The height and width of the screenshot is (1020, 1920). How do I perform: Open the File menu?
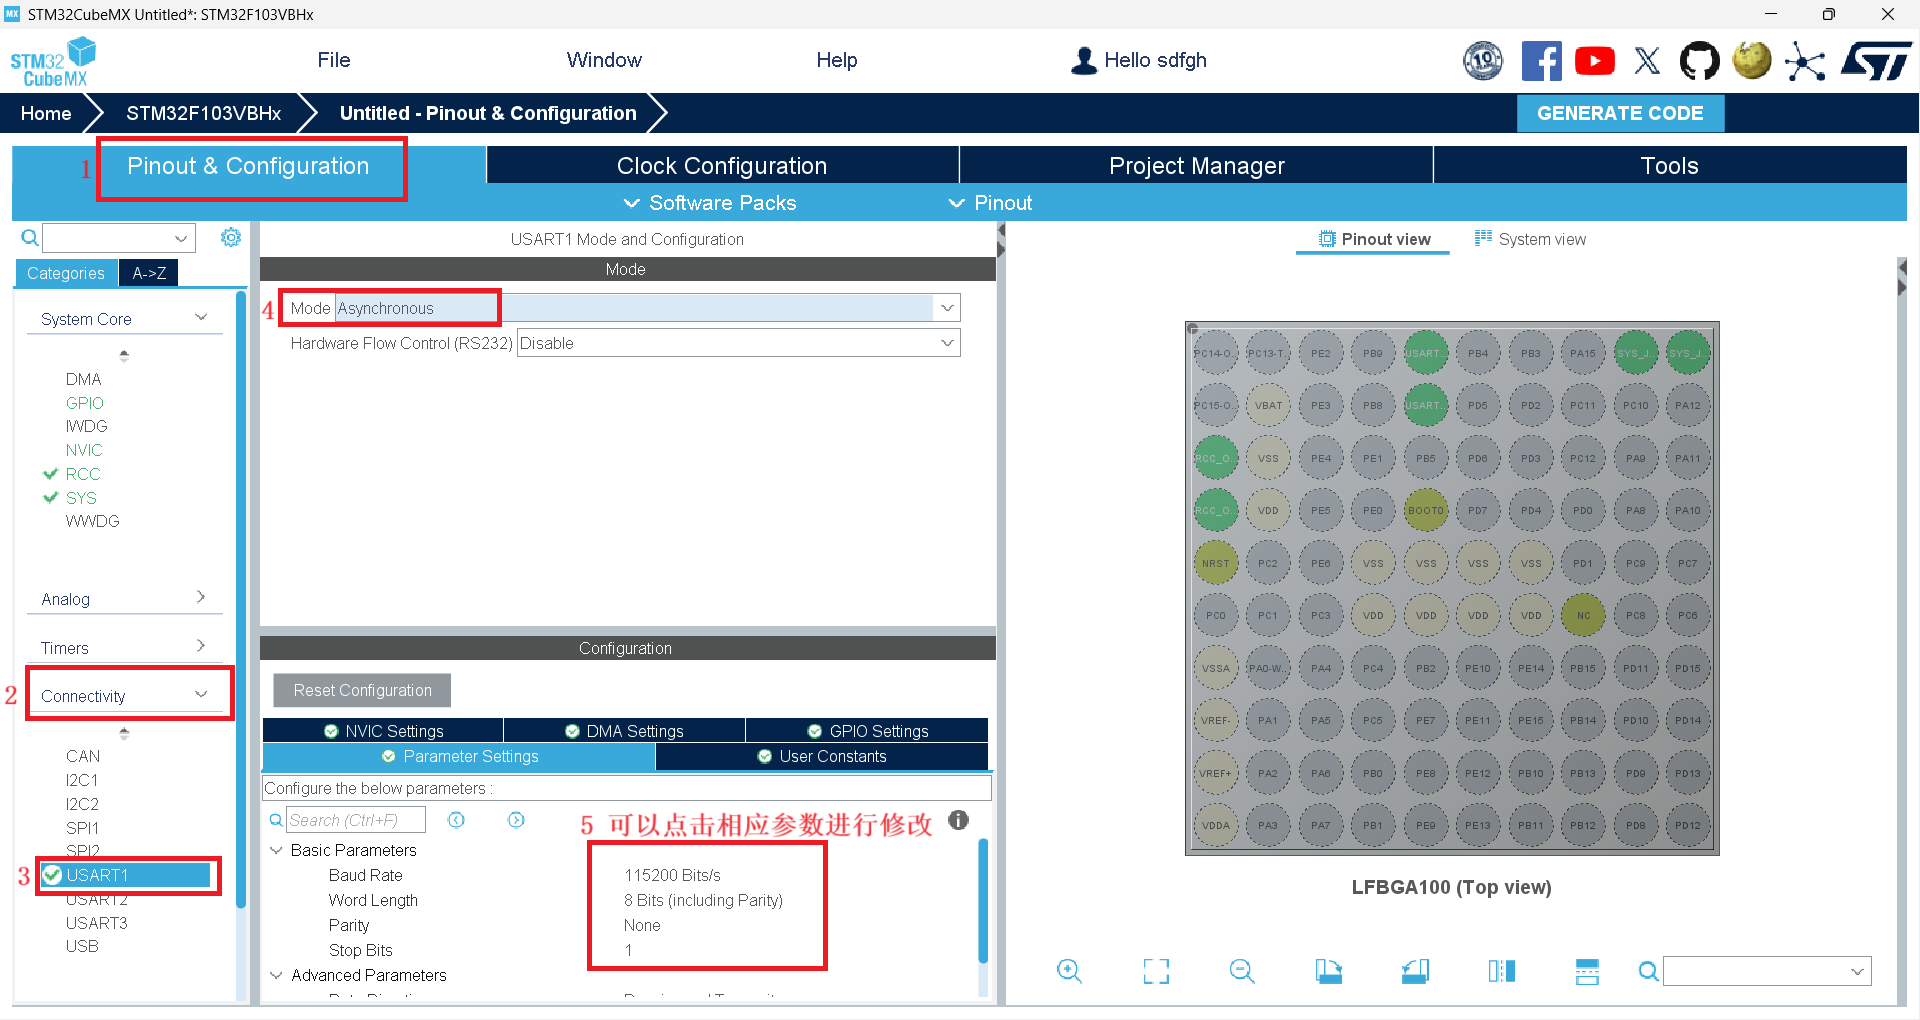tap(334, 60)
